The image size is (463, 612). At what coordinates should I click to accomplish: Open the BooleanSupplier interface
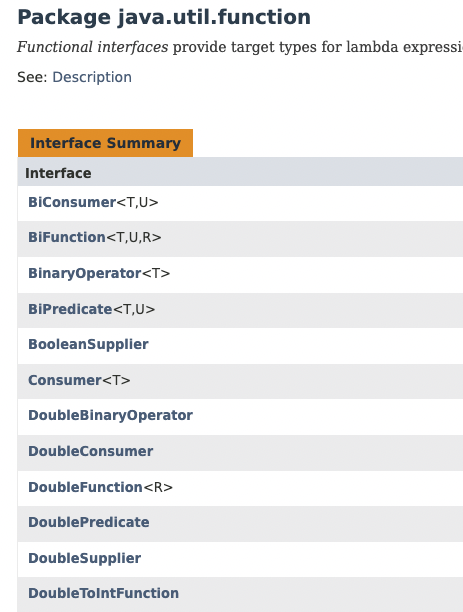[88, 344]
